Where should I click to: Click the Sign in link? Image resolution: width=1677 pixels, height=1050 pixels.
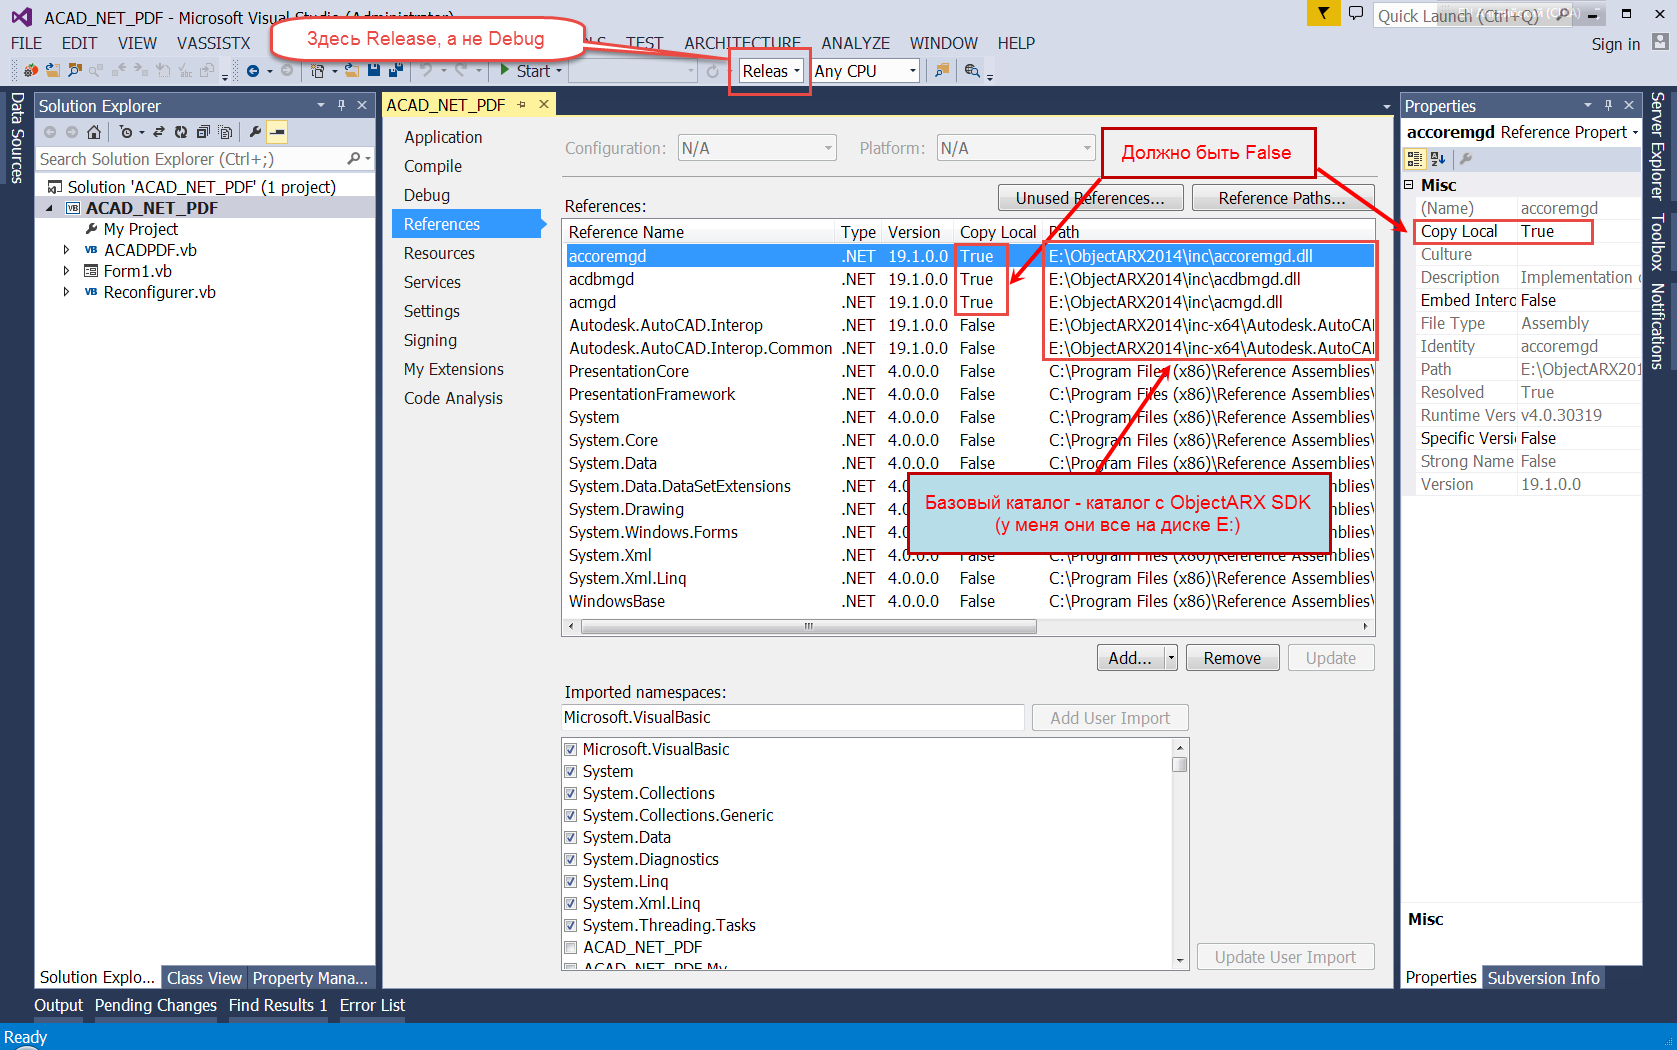1616,43
